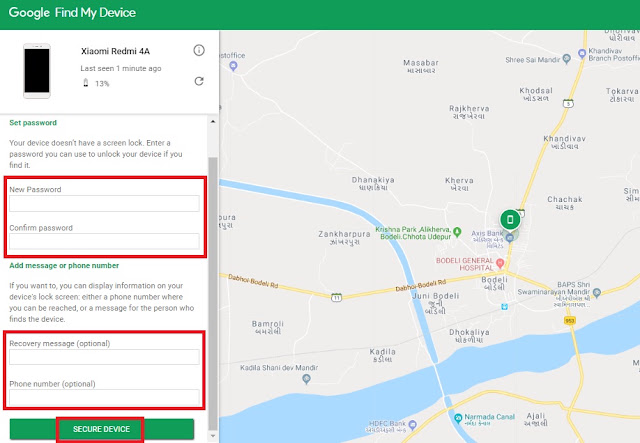Click the 'Set password' heading
This screenshot has height=443, width=640.
pos(33,122)
